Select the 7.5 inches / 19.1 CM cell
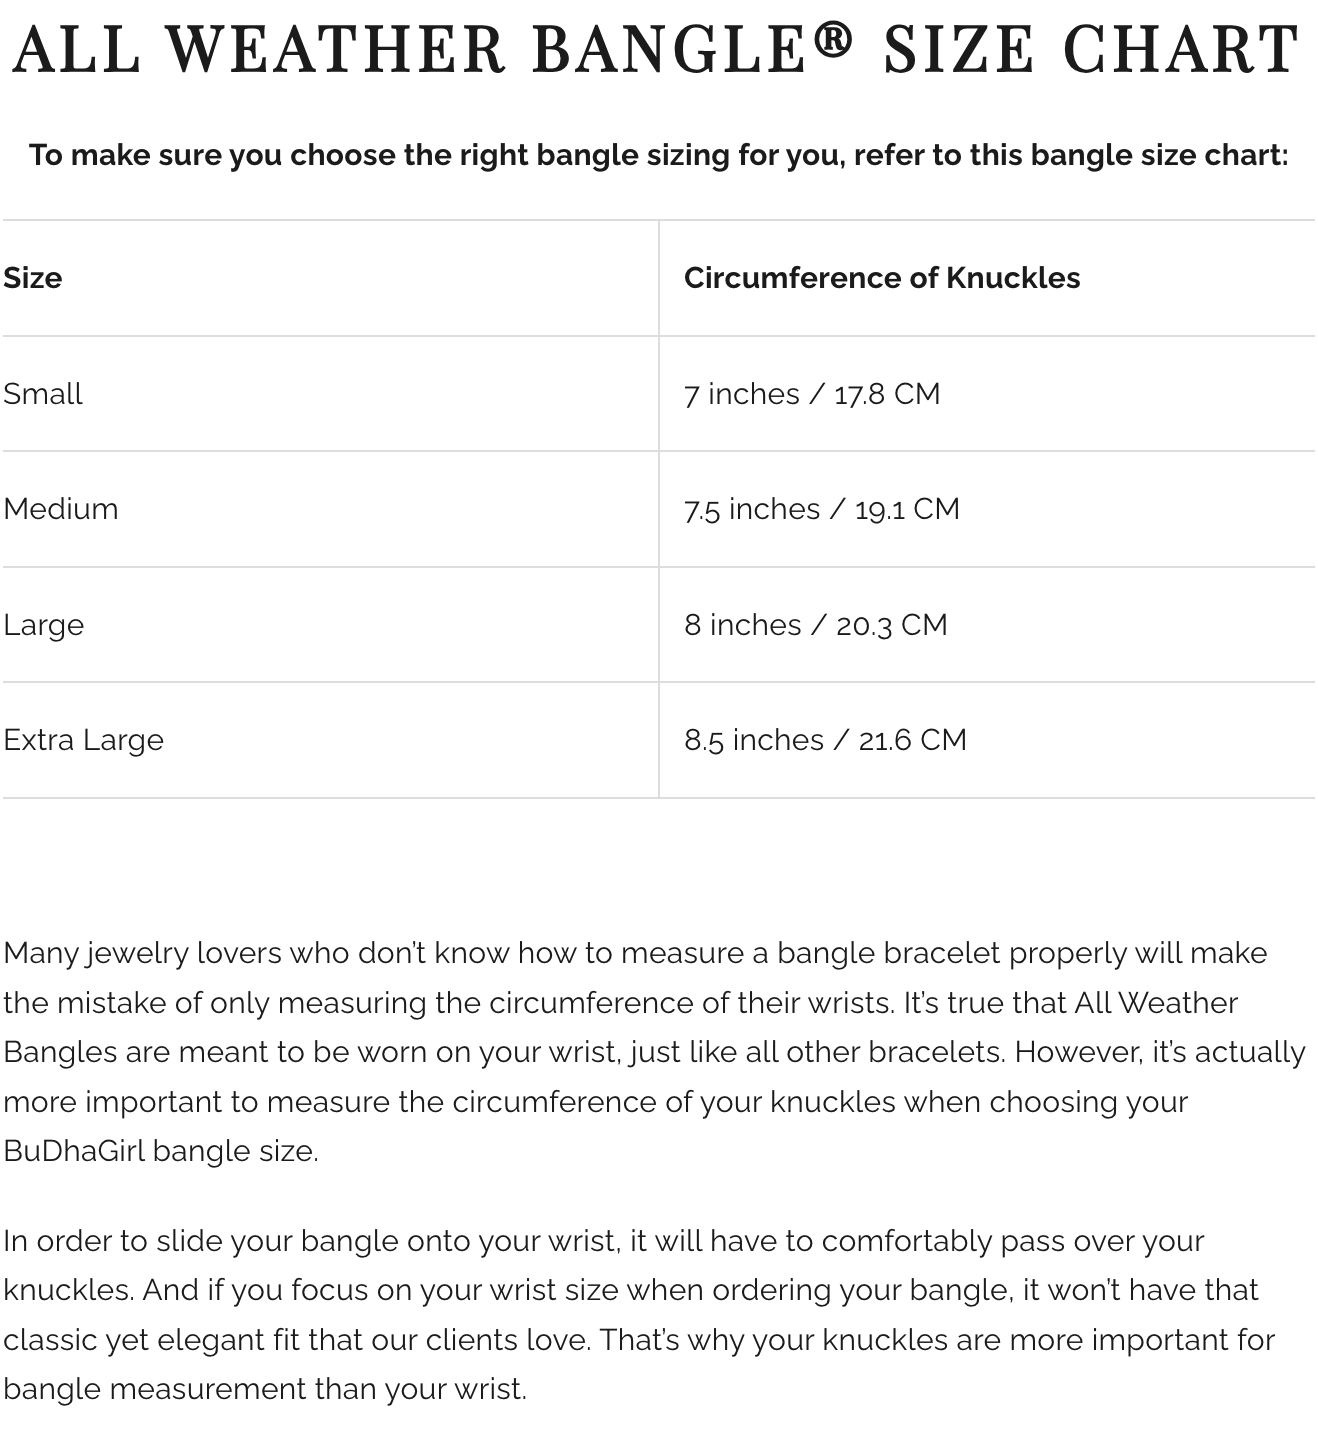This screenshot has height=1444, width=1318. pyautogui.click(x=822, y=509)
